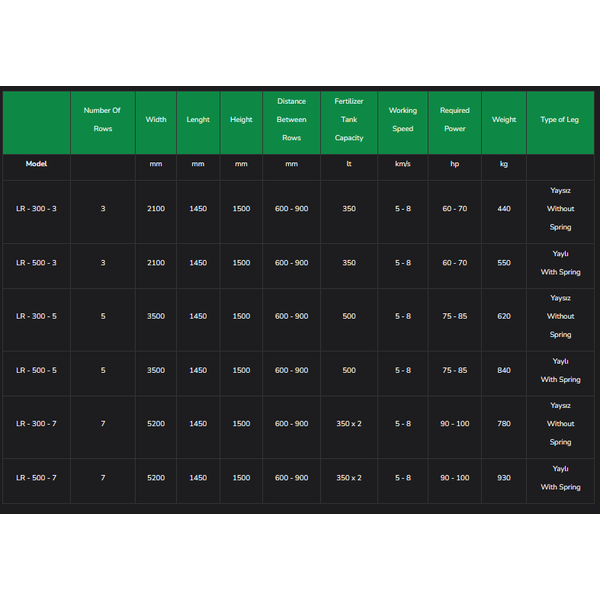Screen dimensions: 600x600
Task: Click 'Yaylı With Spring' in LR - 500 - 7 row
Action: click(x=560, y=478)
